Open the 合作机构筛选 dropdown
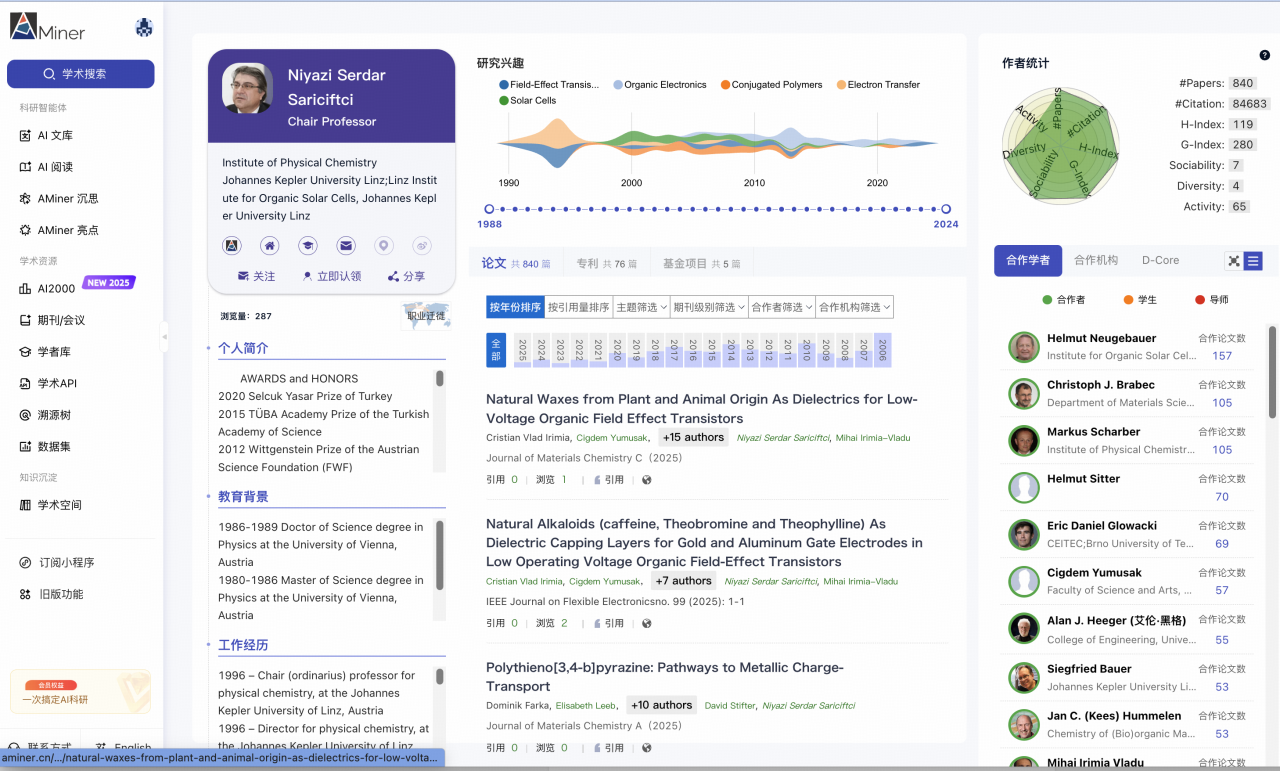 (x=855, y=307)
